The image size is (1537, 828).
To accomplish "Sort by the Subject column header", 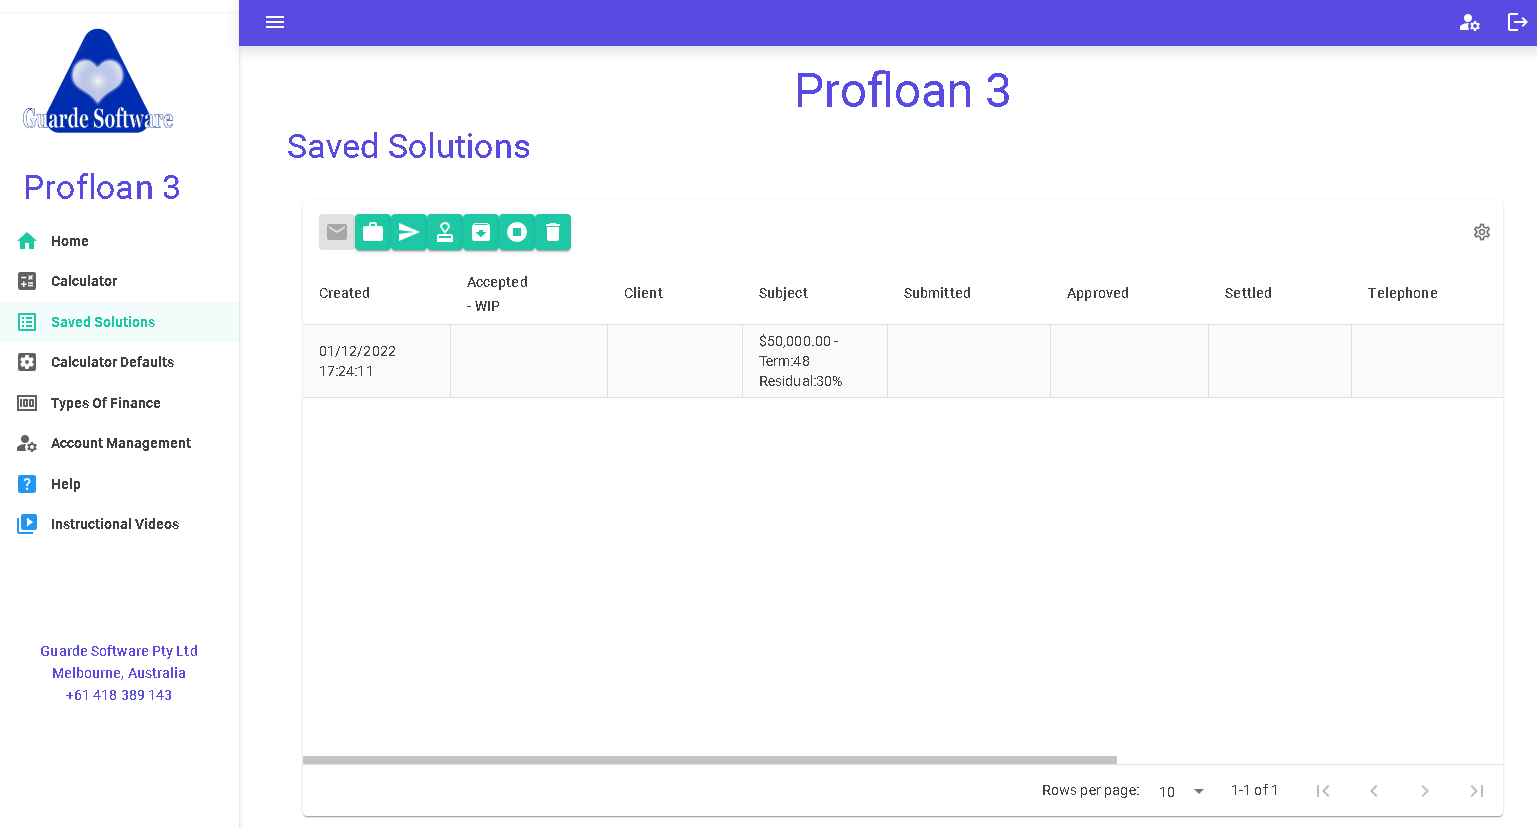I will point(783,293).
